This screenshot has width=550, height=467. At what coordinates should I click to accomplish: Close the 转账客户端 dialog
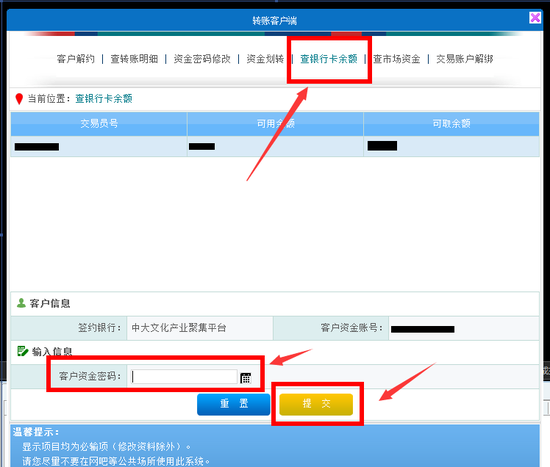(535, 17)
